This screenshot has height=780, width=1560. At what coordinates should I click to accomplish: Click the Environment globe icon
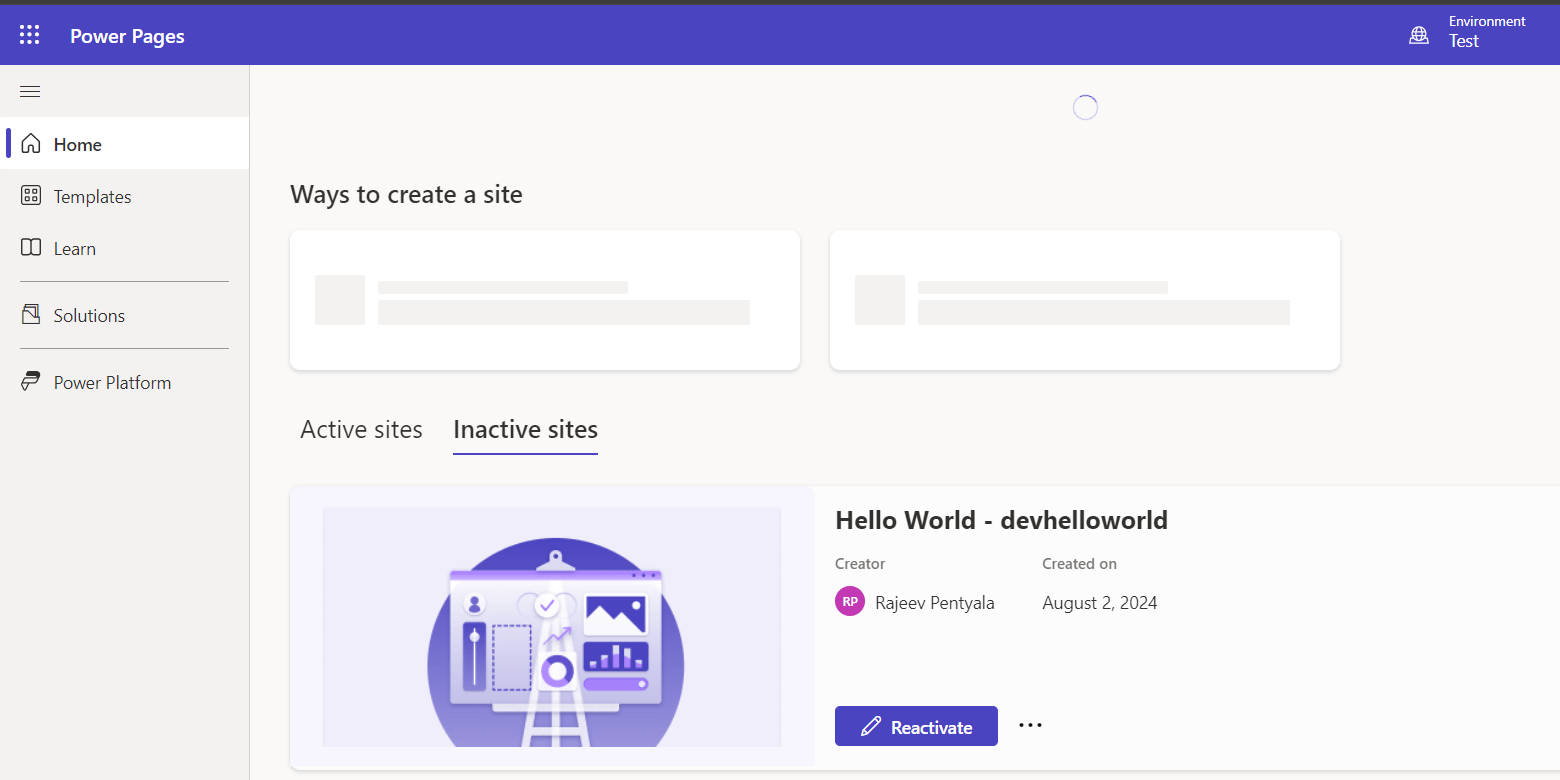point(1419,36)
